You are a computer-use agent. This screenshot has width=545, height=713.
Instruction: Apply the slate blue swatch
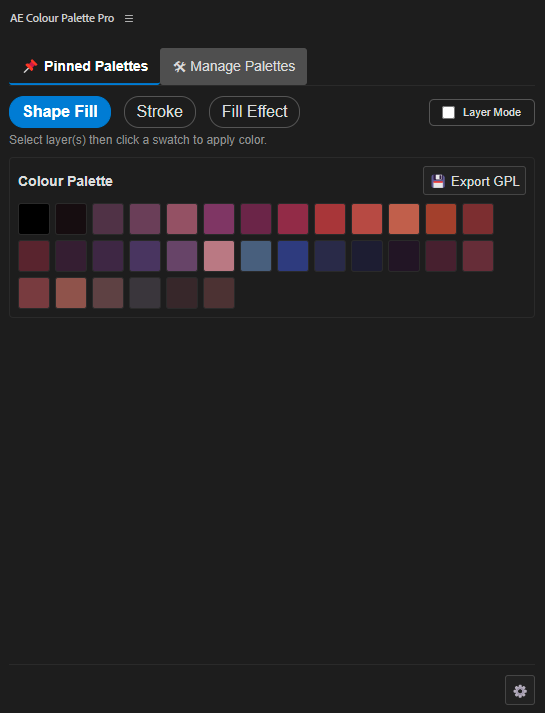(x=256, y=256)
